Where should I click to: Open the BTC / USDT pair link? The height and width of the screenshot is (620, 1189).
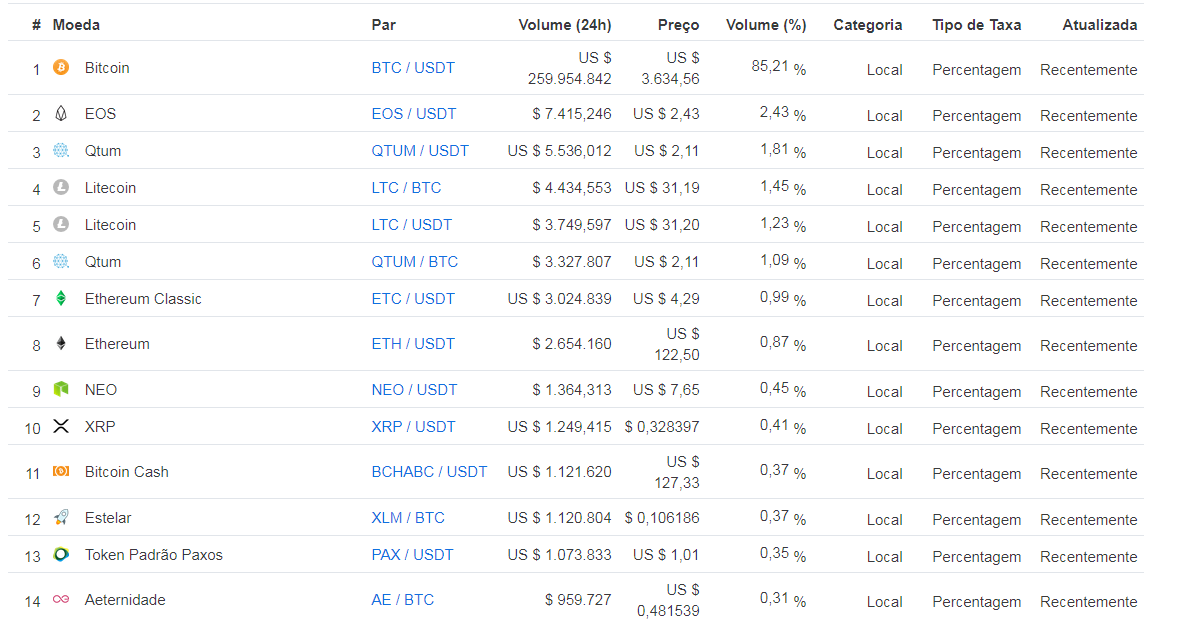[x=413, y=68]
